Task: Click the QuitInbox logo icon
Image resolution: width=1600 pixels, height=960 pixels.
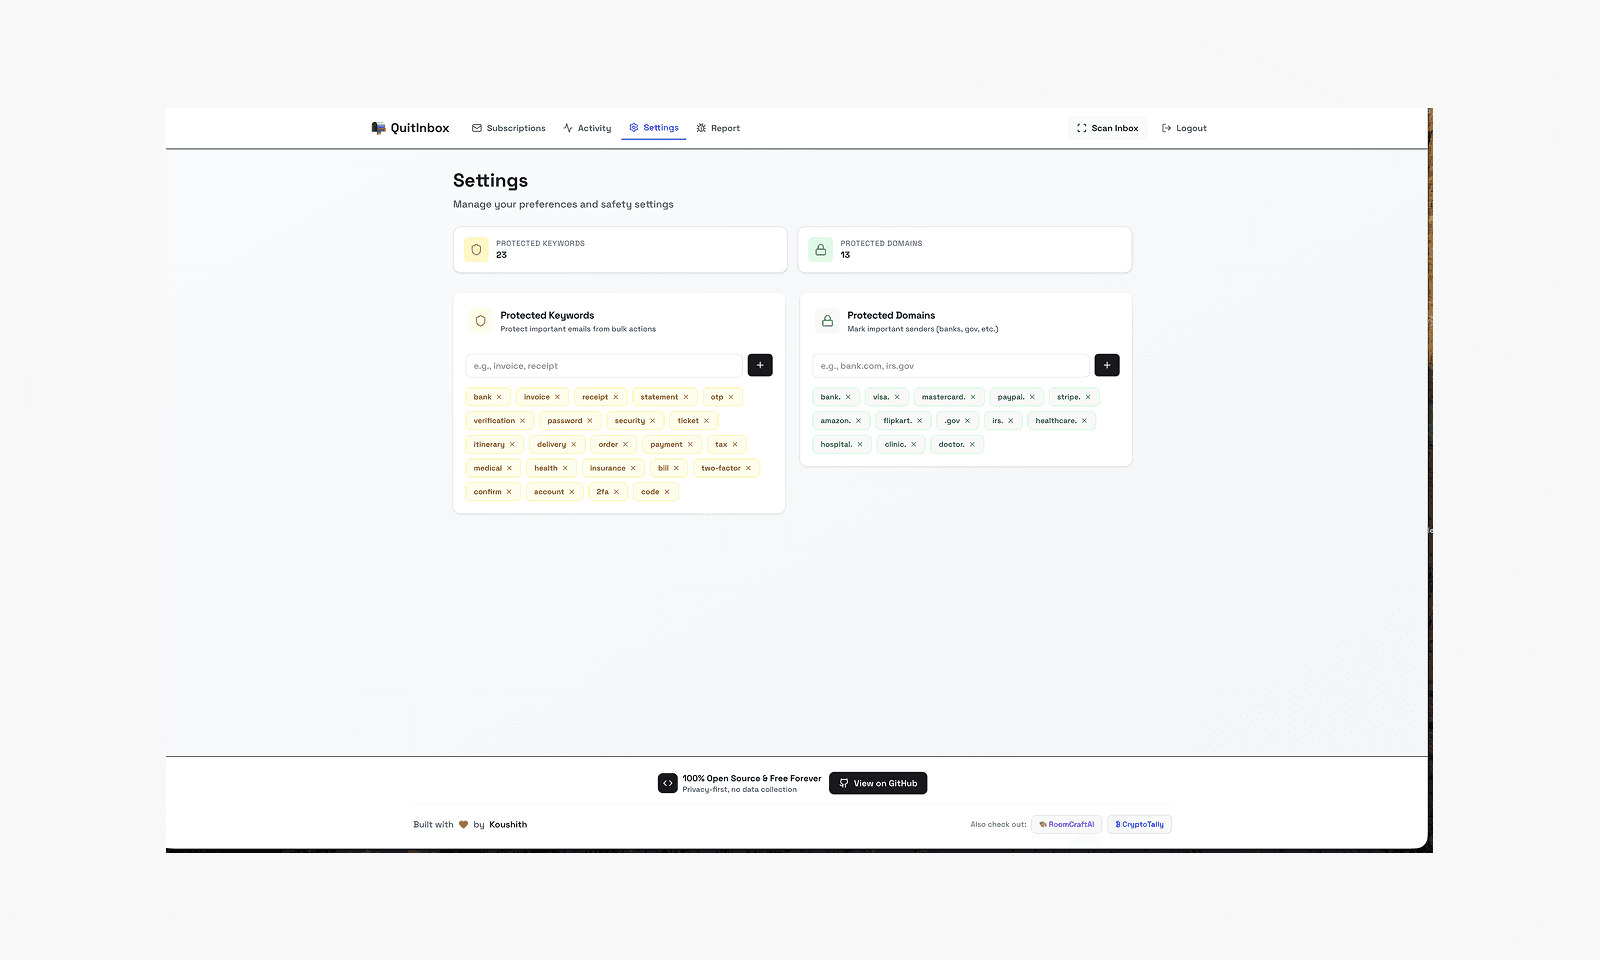Action: [378, 127]
